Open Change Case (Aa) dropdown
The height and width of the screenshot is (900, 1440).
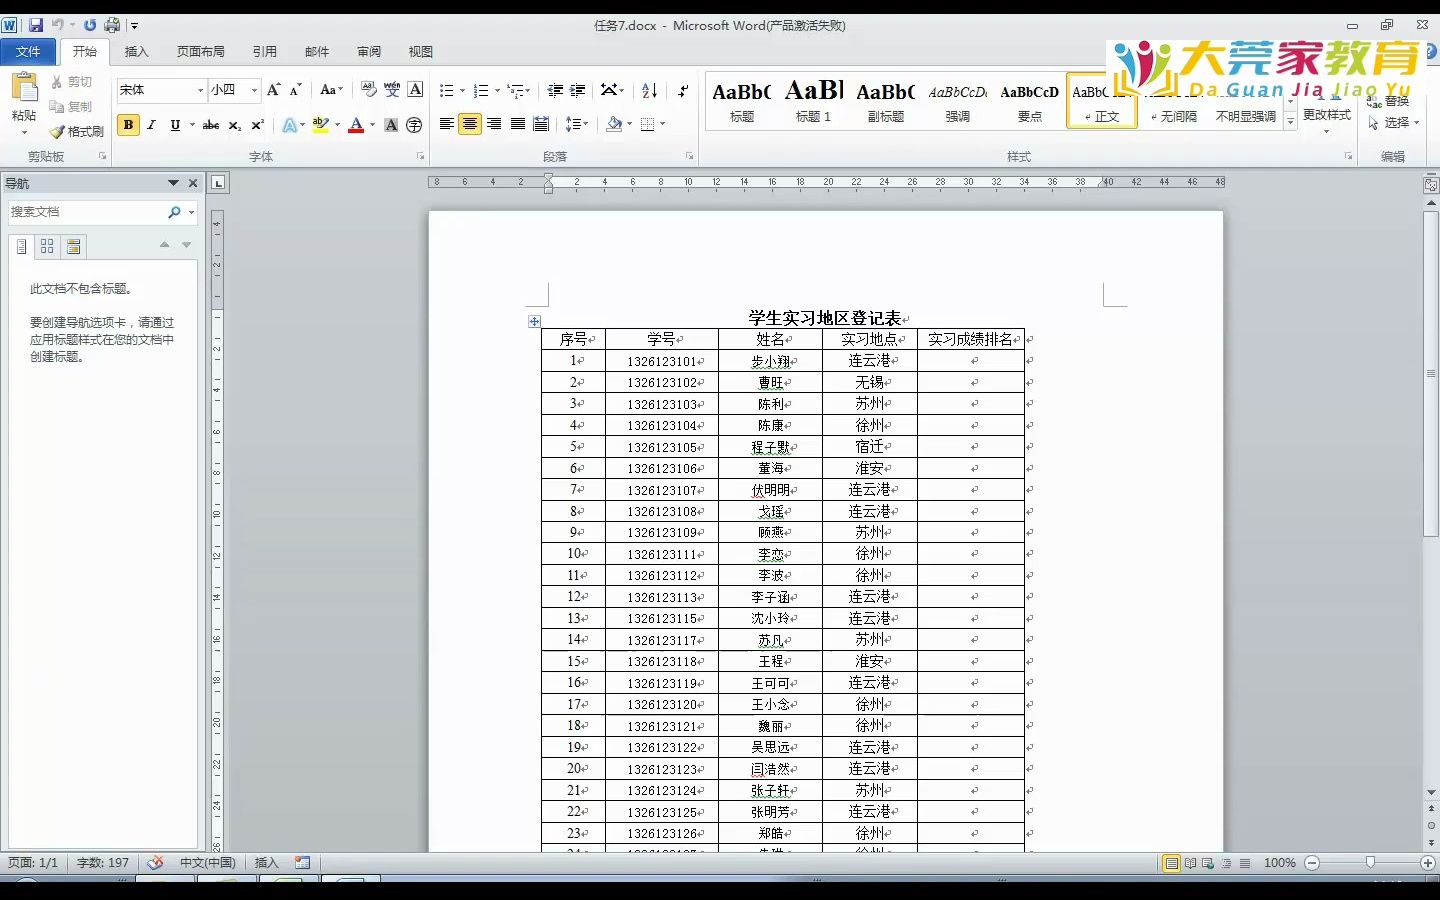point(331,90)
